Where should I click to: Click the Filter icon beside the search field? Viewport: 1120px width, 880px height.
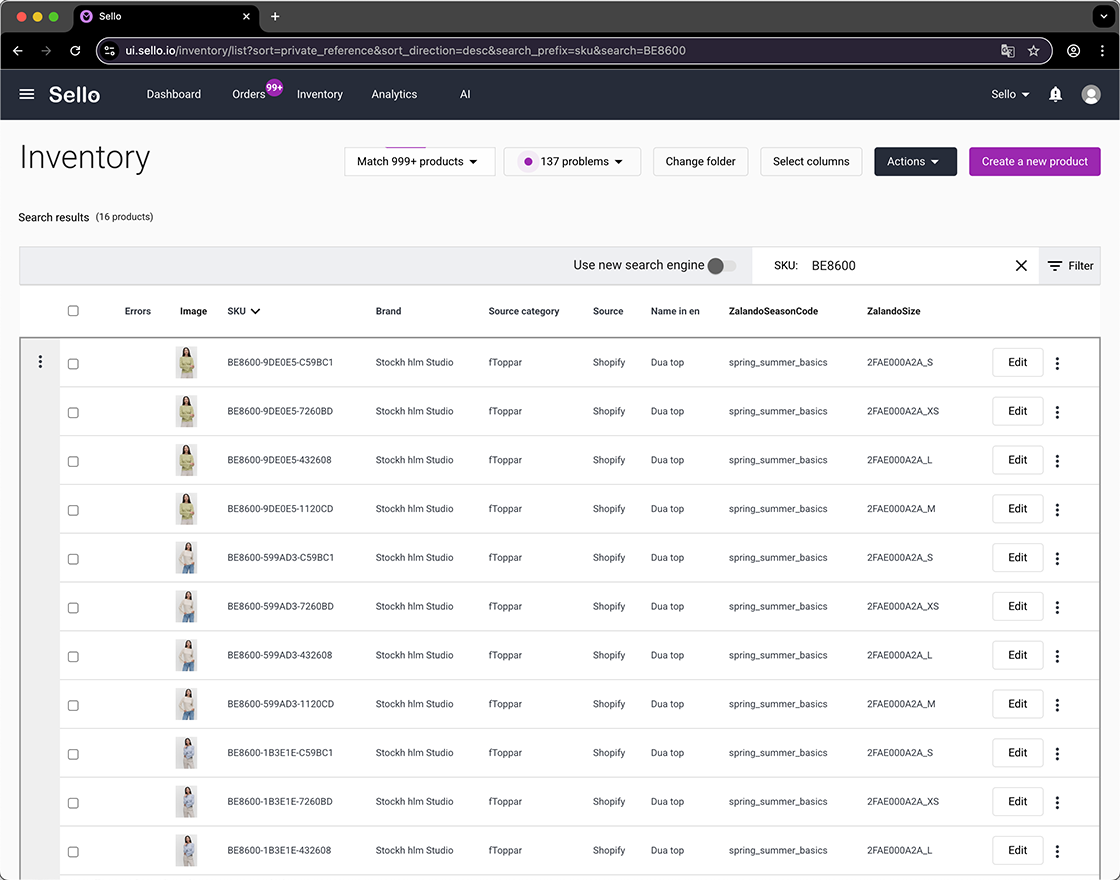[1070, 266]
